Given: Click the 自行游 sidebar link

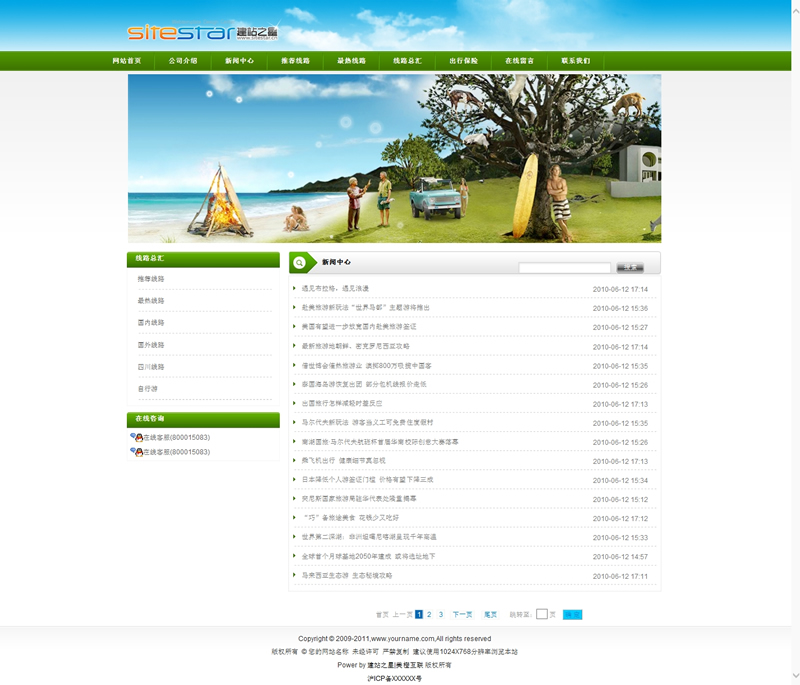Looking at the screenshot, I should tap(147, 389).
